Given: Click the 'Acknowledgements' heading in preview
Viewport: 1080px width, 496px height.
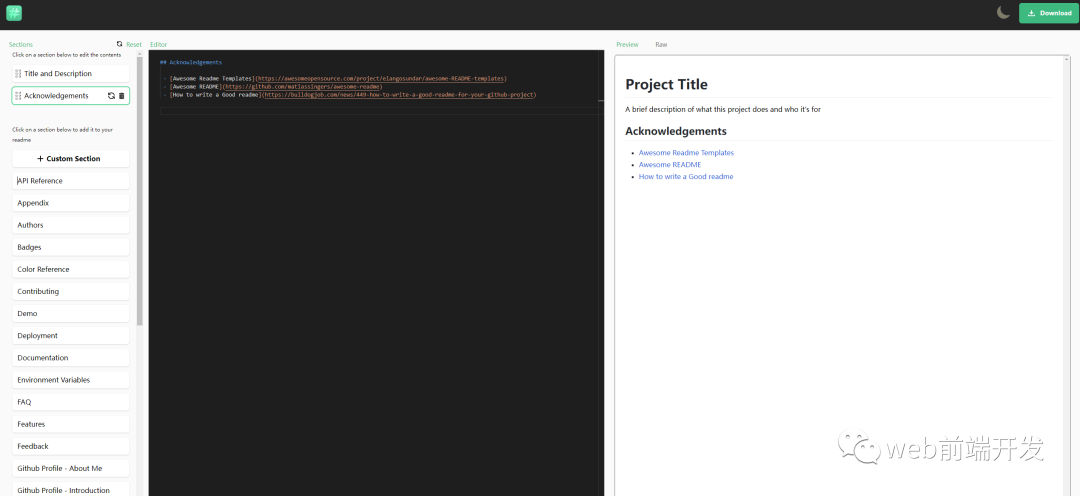Looking at the screenshot, I should click(x=676, y=131).
